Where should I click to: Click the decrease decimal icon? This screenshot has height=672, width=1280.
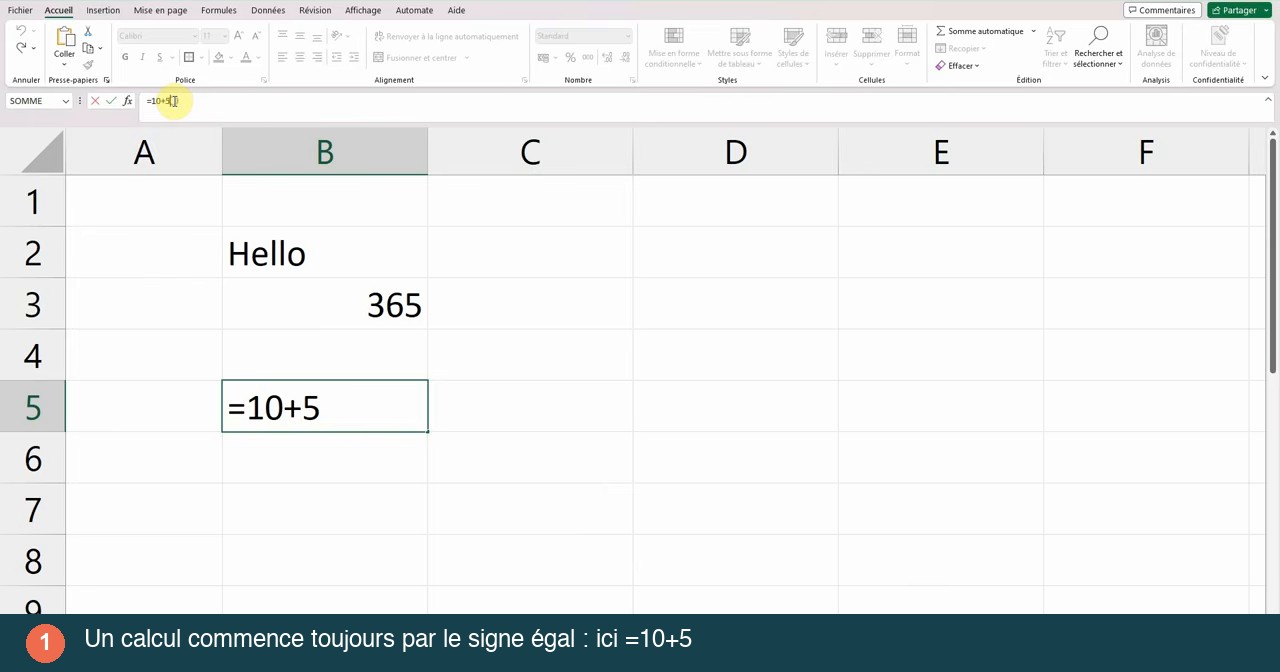pos(625,58)
